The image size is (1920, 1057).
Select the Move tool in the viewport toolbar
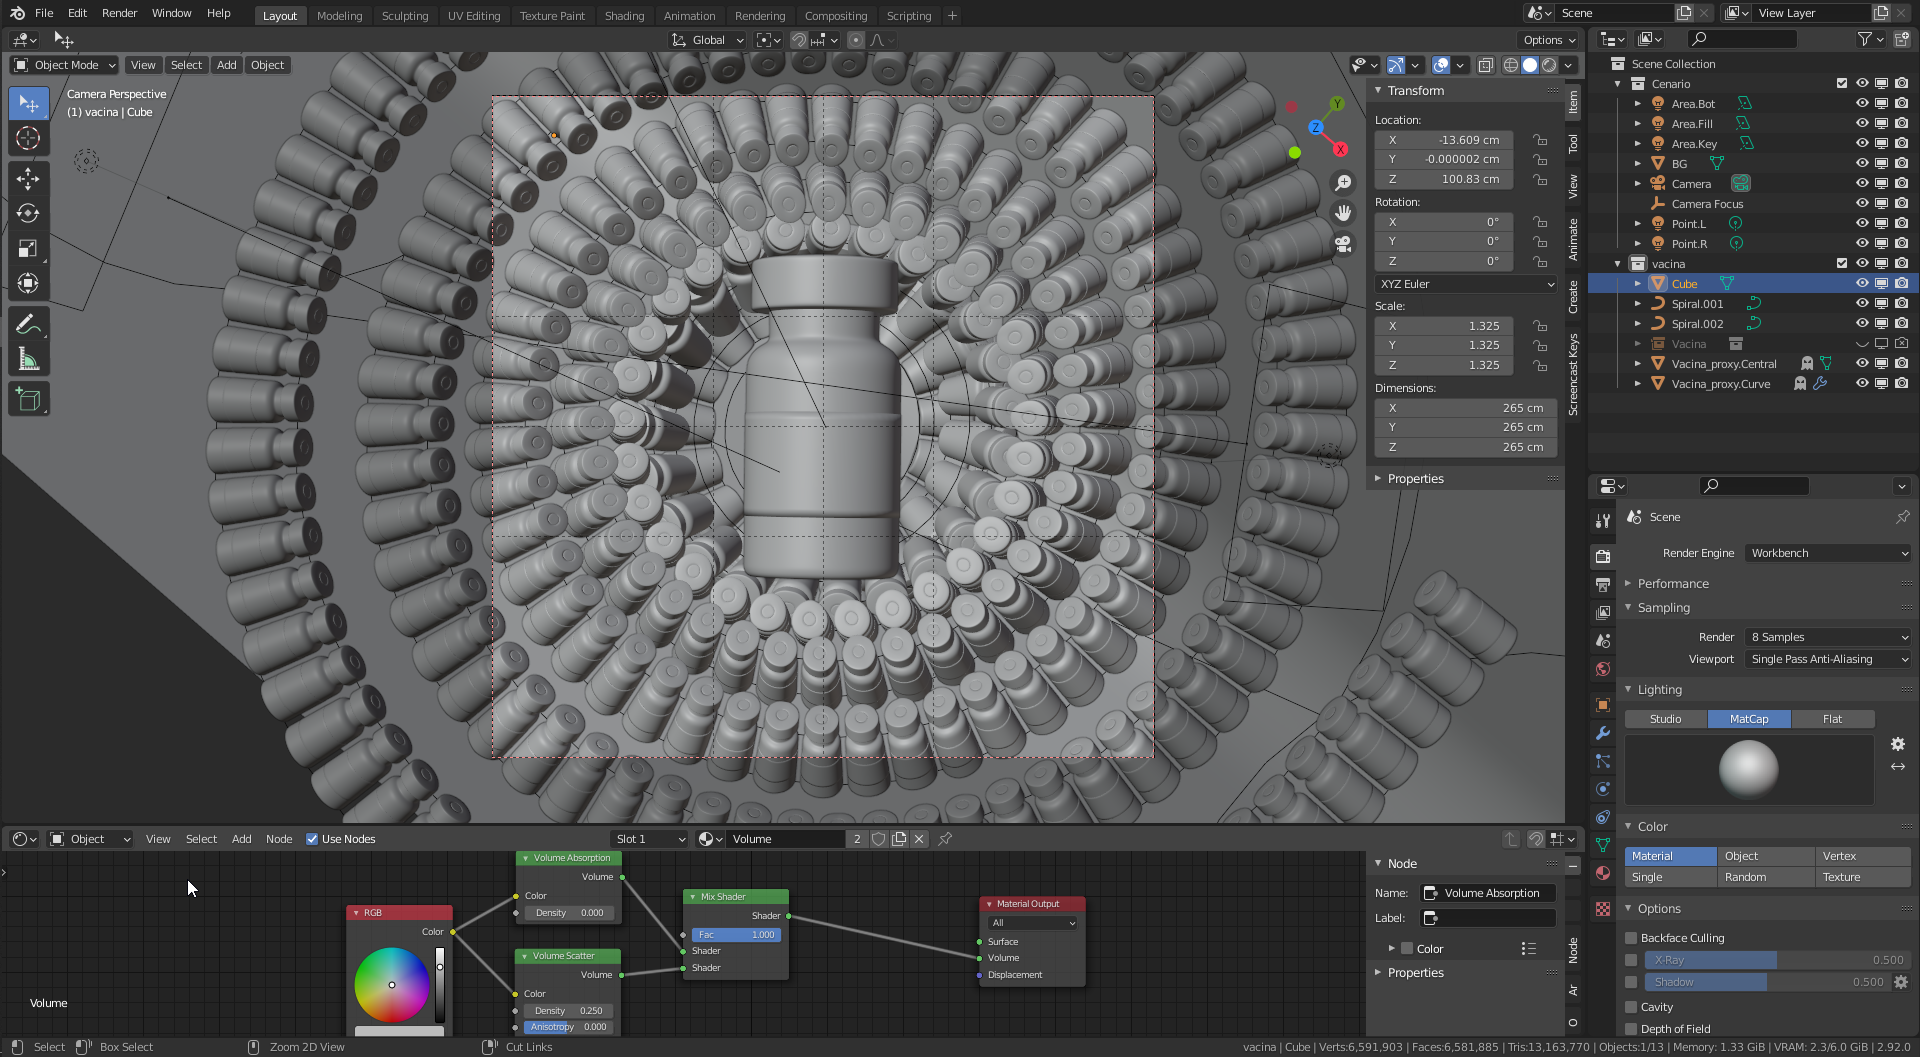point(28,179)
